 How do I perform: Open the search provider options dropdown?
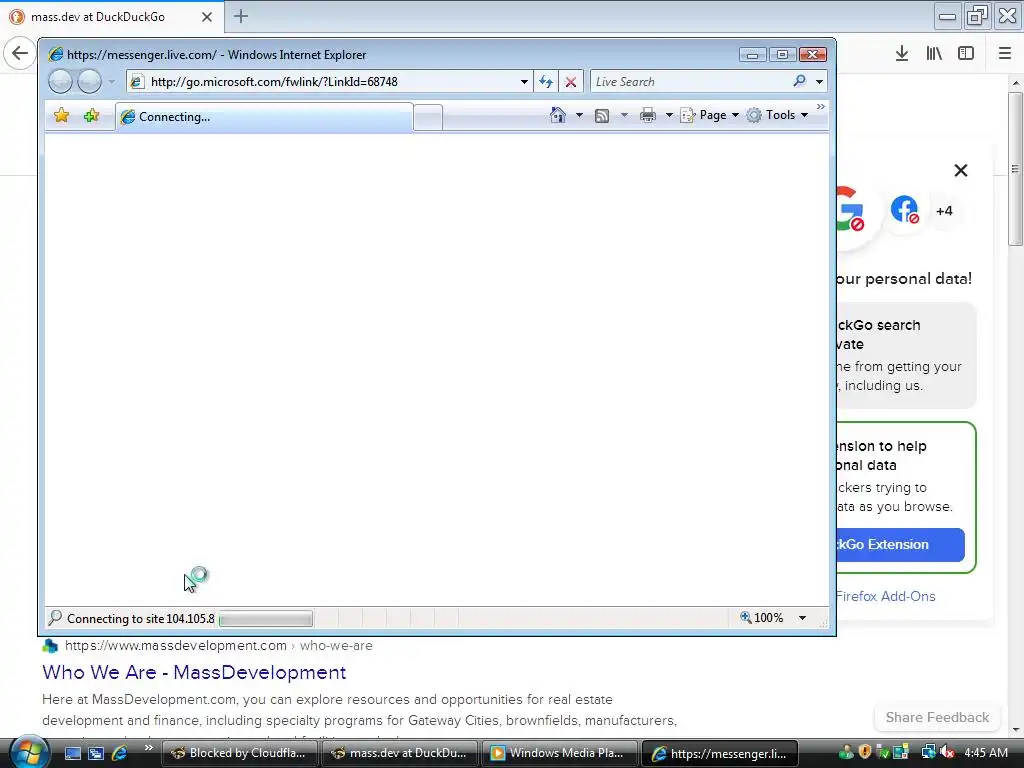click(x=819, y=82)
